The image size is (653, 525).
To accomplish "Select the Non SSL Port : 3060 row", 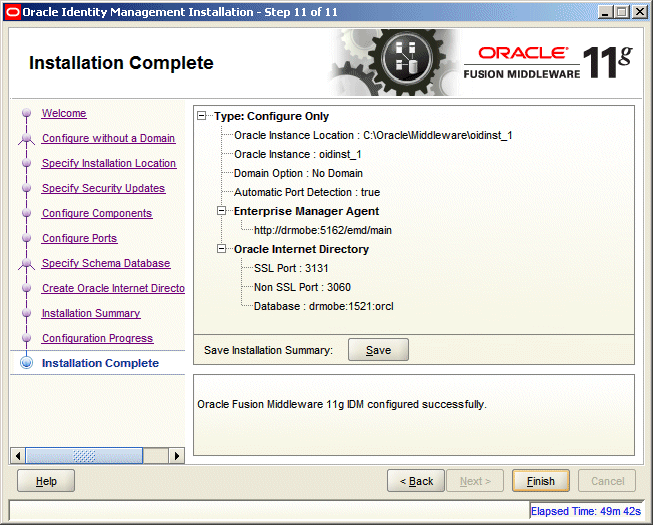I will point(302,287).
